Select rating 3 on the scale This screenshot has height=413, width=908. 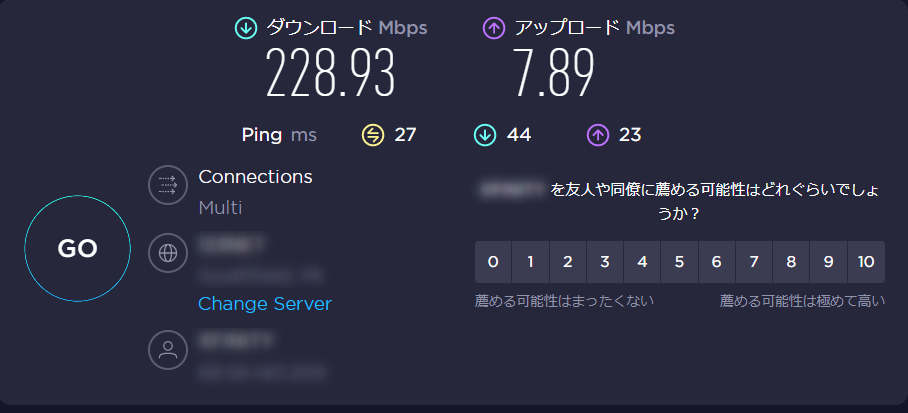[x=605, y=262]
